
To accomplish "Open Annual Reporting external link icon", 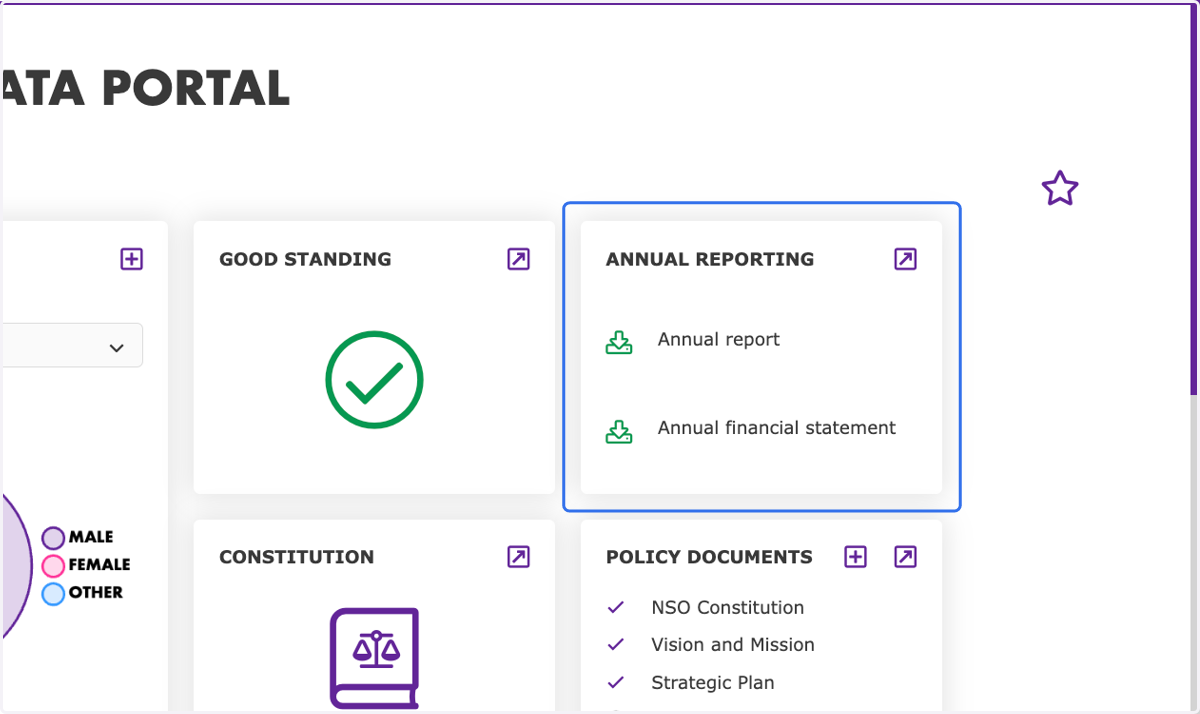I will (x=905, y=259).
